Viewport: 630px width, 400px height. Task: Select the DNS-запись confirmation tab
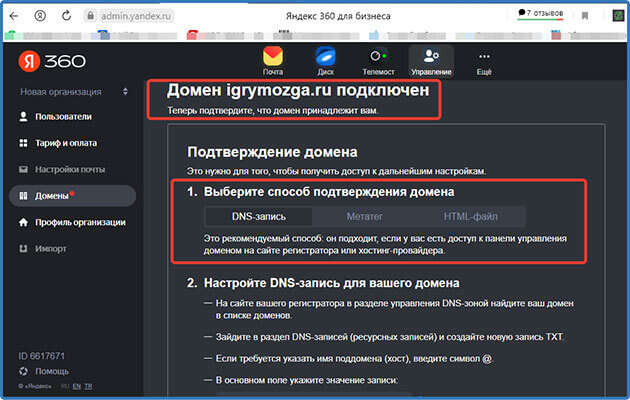(259, 216)
